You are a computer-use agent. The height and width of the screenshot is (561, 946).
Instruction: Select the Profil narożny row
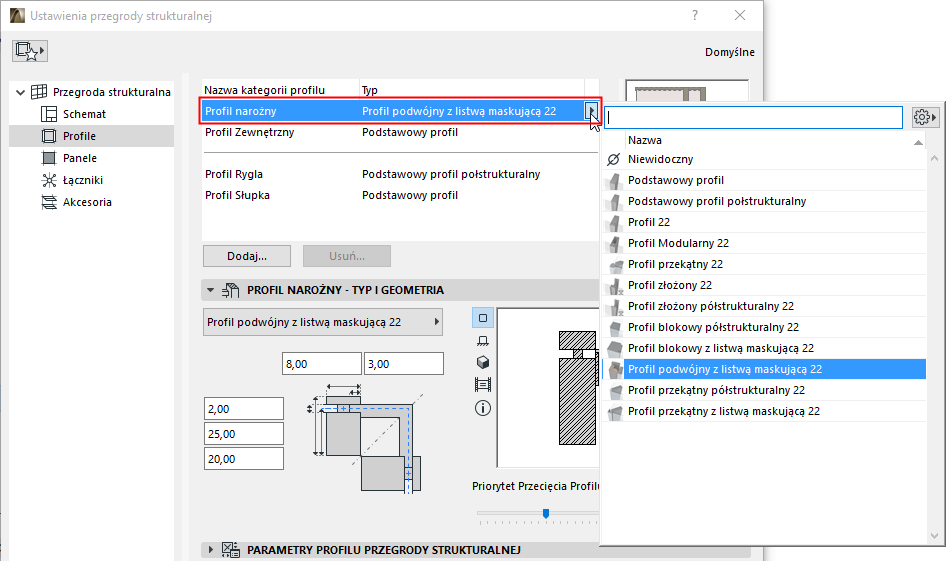pos(400,111)
